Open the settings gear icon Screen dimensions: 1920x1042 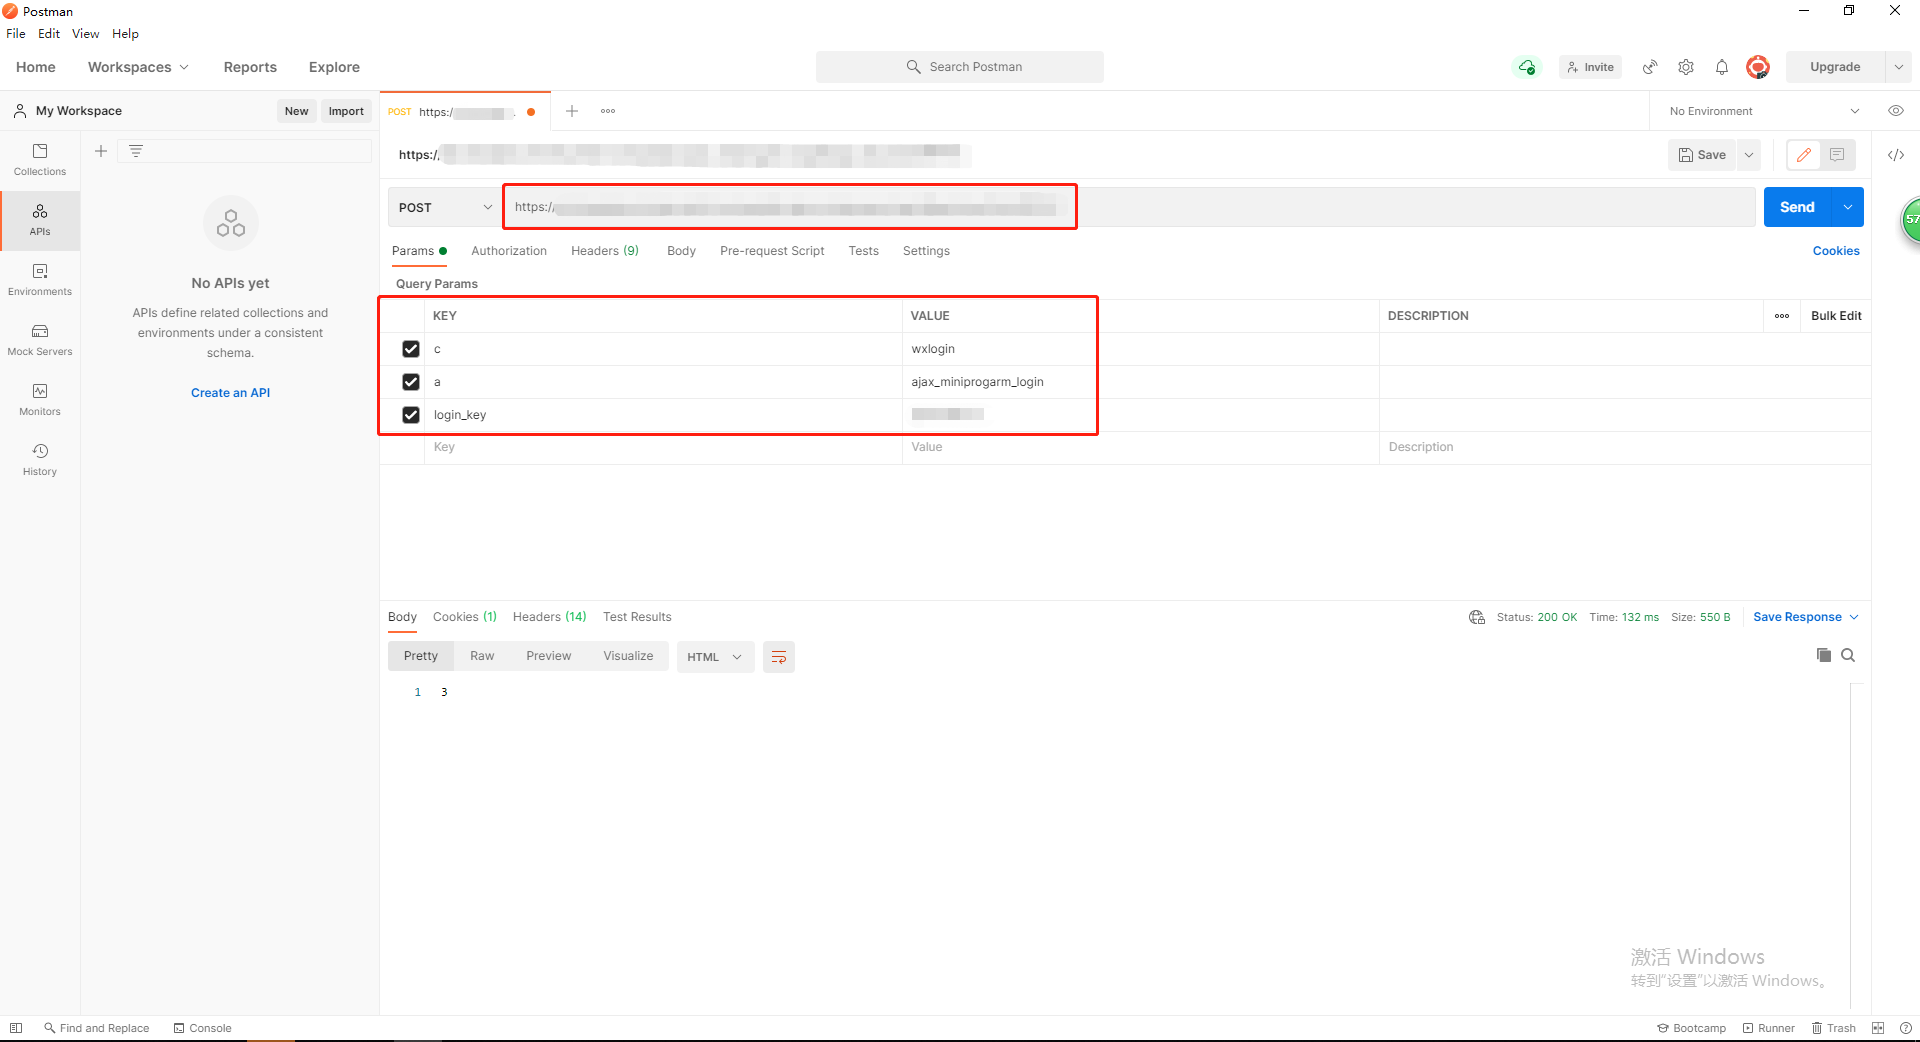coord(1686,67)
